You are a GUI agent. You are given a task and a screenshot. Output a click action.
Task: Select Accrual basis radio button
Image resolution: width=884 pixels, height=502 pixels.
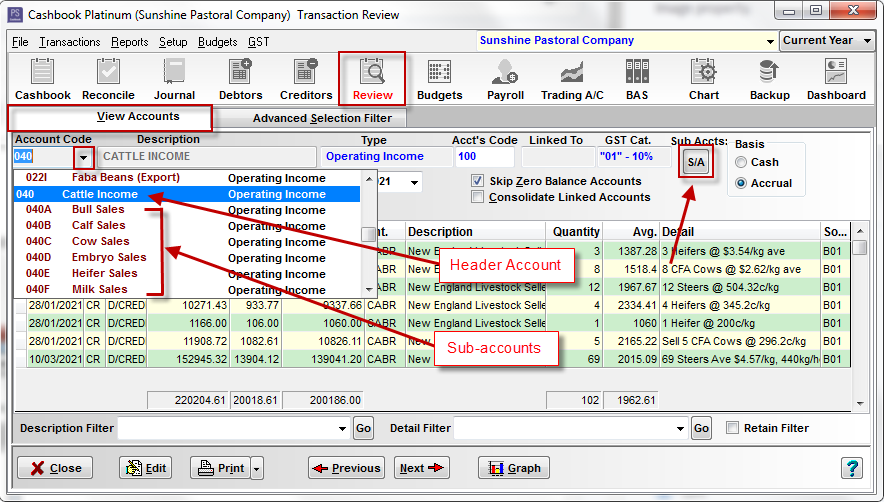click(741, 183)
